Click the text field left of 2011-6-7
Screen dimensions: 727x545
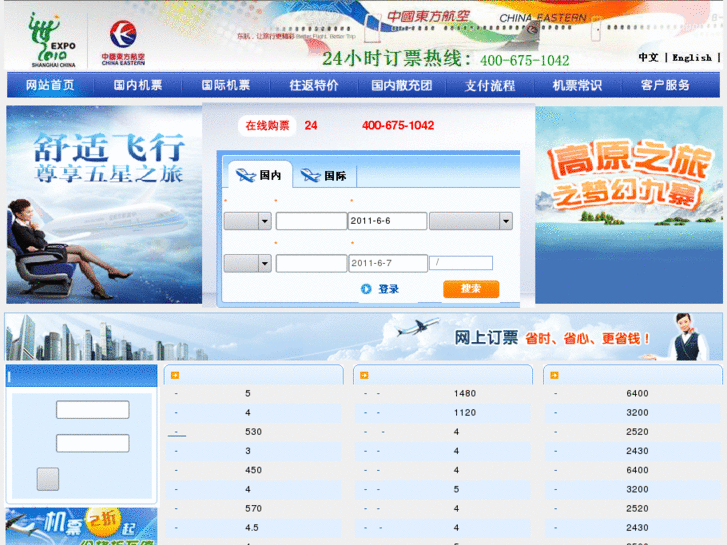pos(311,263)
